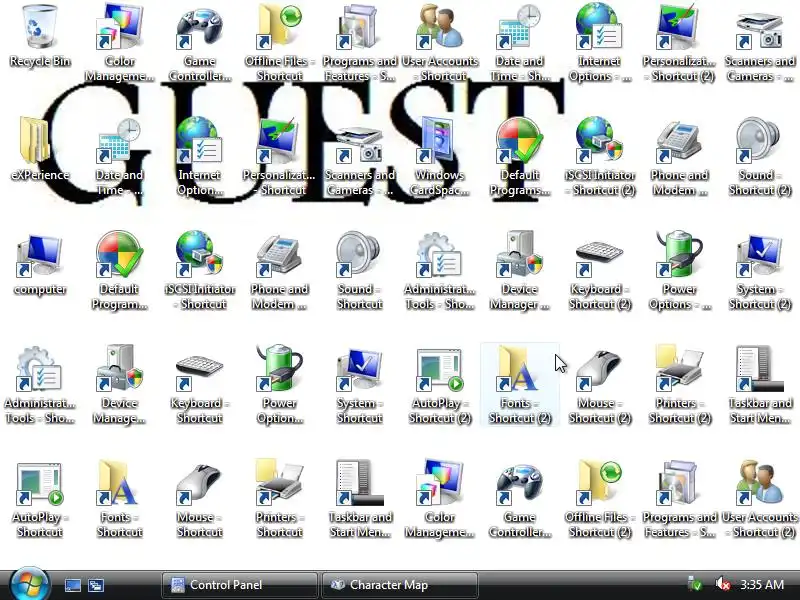
Task: Open the Windows Start orb
Action: (x=29, y=584)
